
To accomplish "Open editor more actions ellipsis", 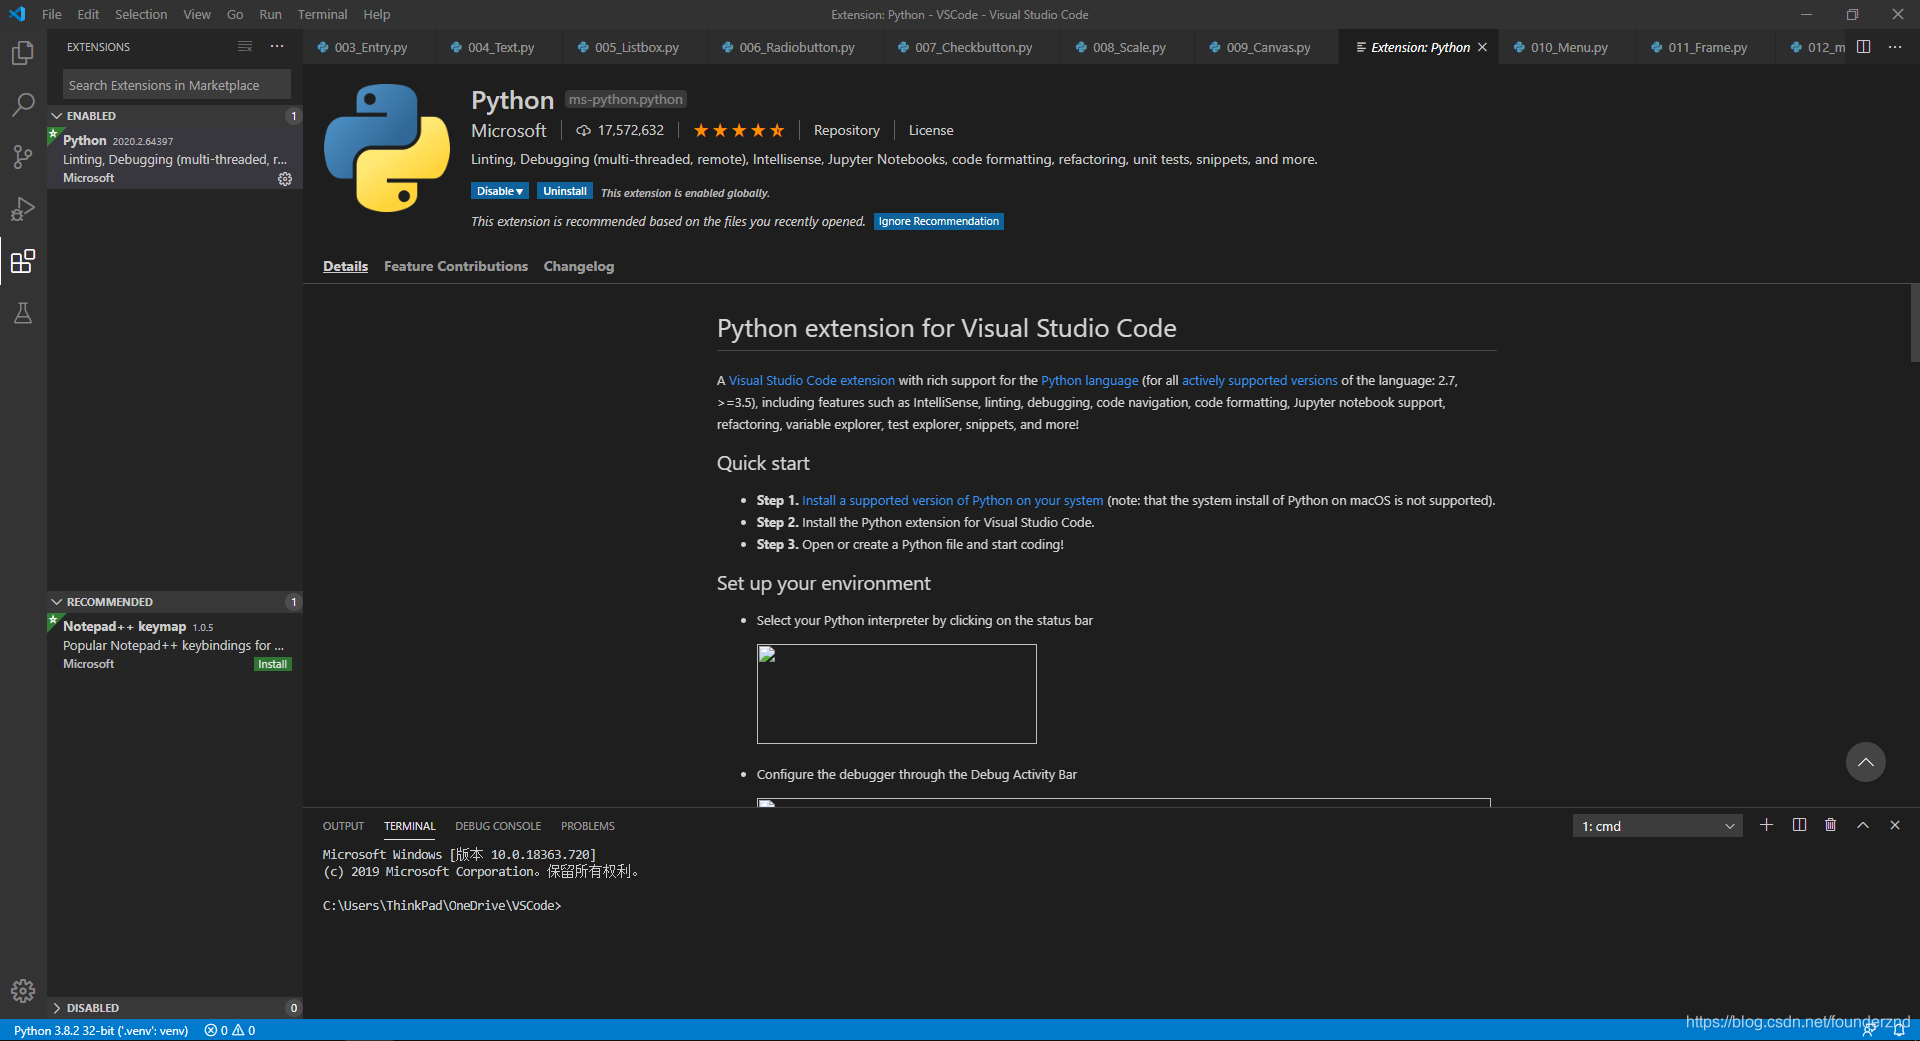I will 1895,47.
